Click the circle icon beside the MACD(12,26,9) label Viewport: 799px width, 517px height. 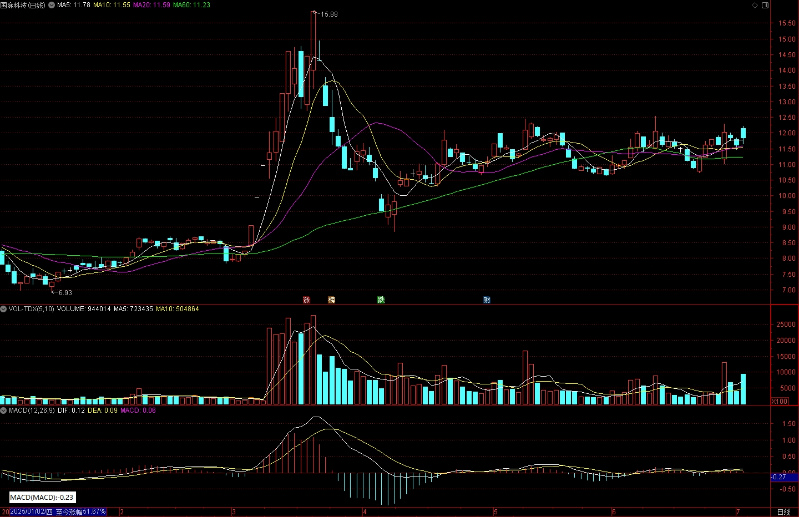click(3, 410)
